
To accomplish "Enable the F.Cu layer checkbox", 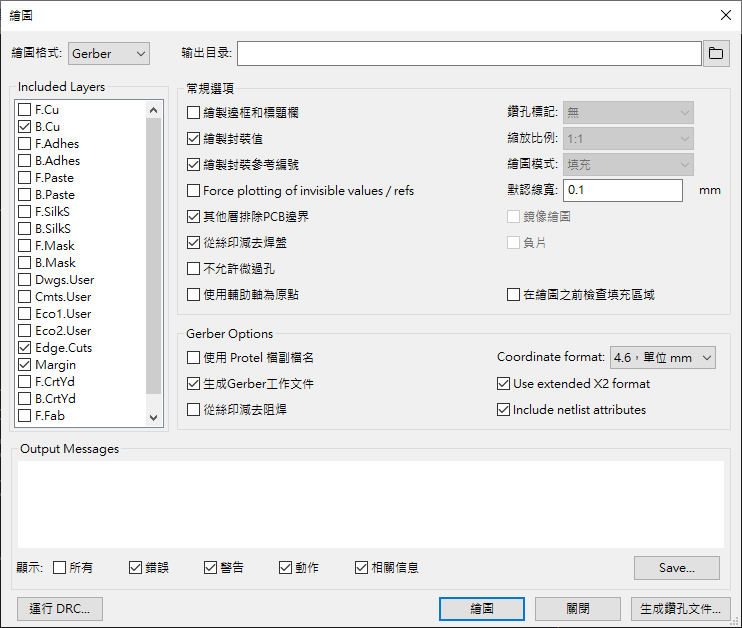I will point(26,110).
